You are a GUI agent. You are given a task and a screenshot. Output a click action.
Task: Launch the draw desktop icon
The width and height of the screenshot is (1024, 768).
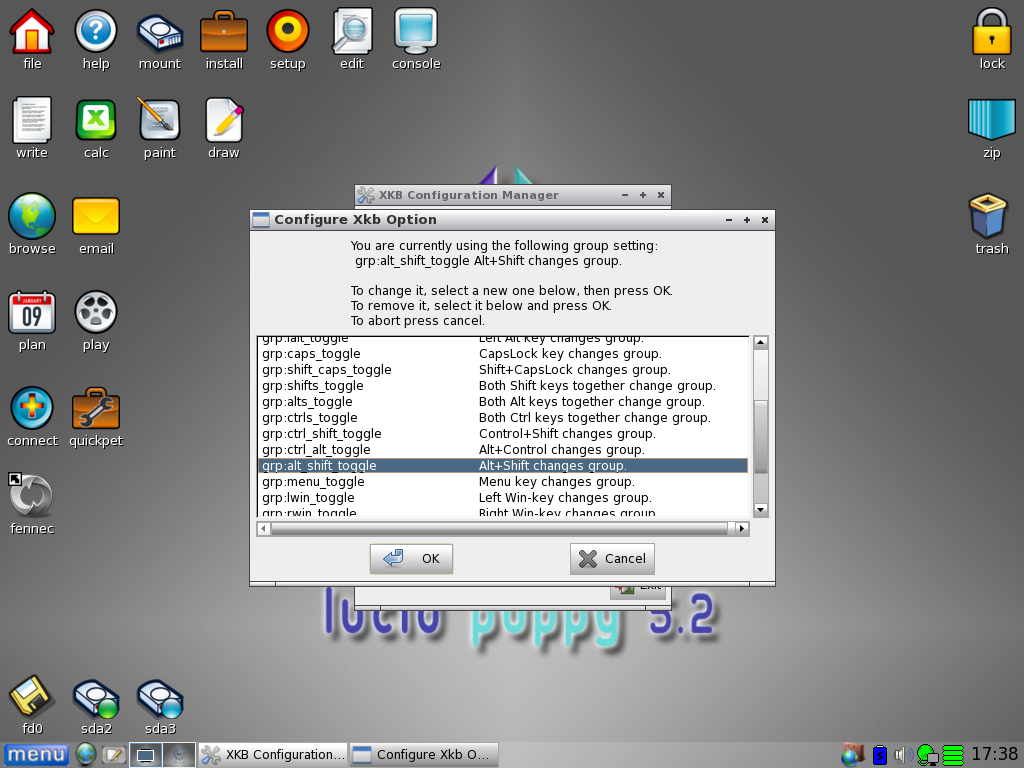223,120
